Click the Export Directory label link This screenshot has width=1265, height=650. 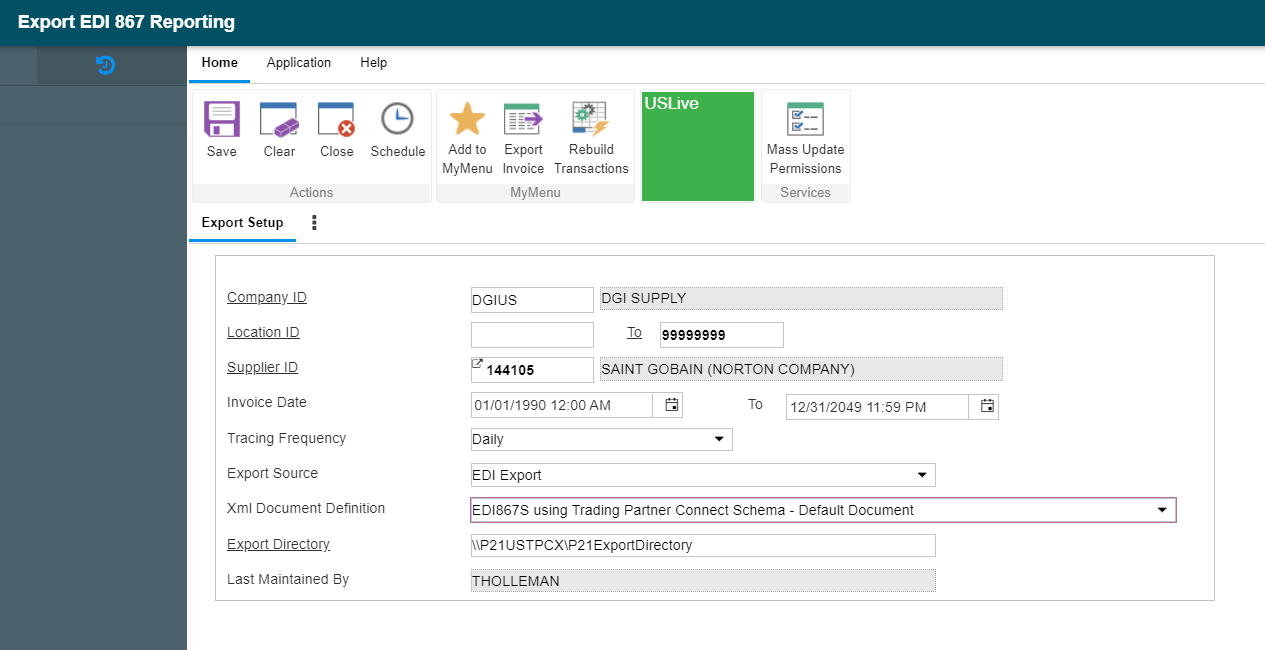pos(278,545)
